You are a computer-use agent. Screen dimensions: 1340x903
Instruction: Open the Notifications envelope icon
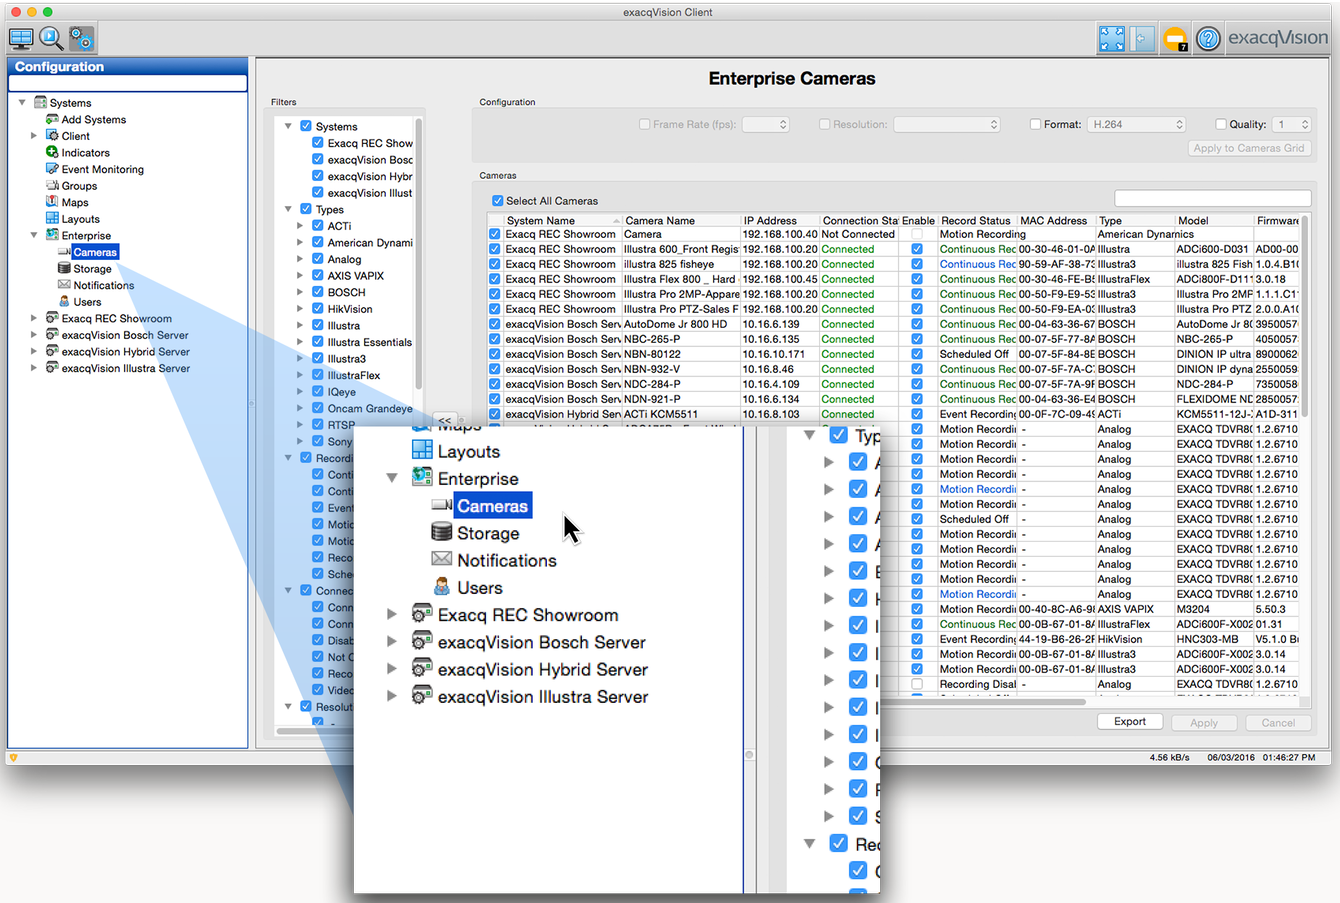pyautogui.click(x=64, y=284)
